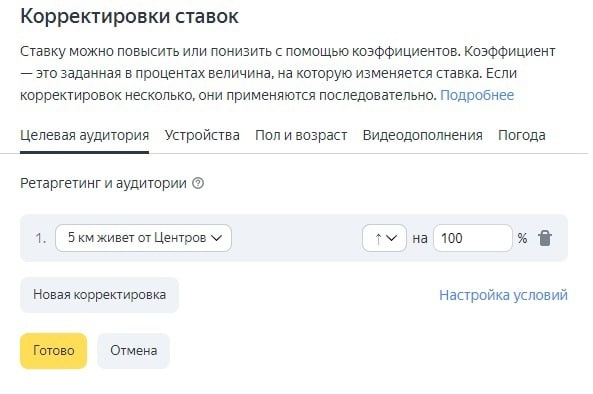Cancel changes with the Отмена button
The image size is (593, 394).
tap(134, 351)
